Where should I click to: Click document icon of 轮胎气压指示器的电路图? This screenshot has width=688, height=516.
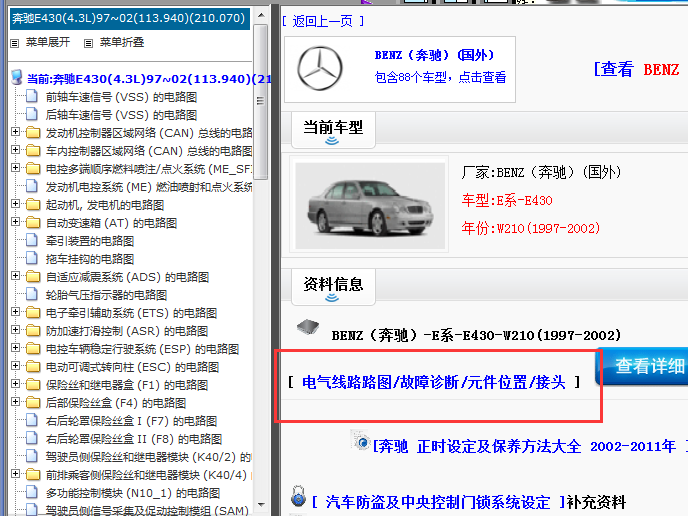[x=32, y=294]
